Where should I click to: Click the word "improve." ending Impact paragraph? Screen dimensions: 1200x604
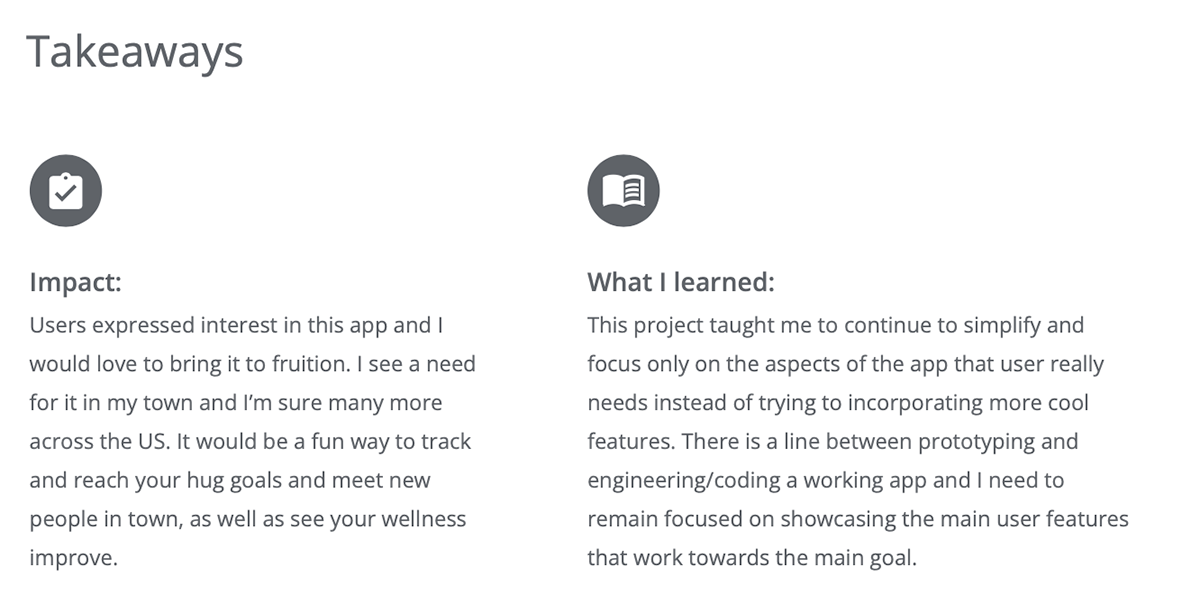(74, 558)
